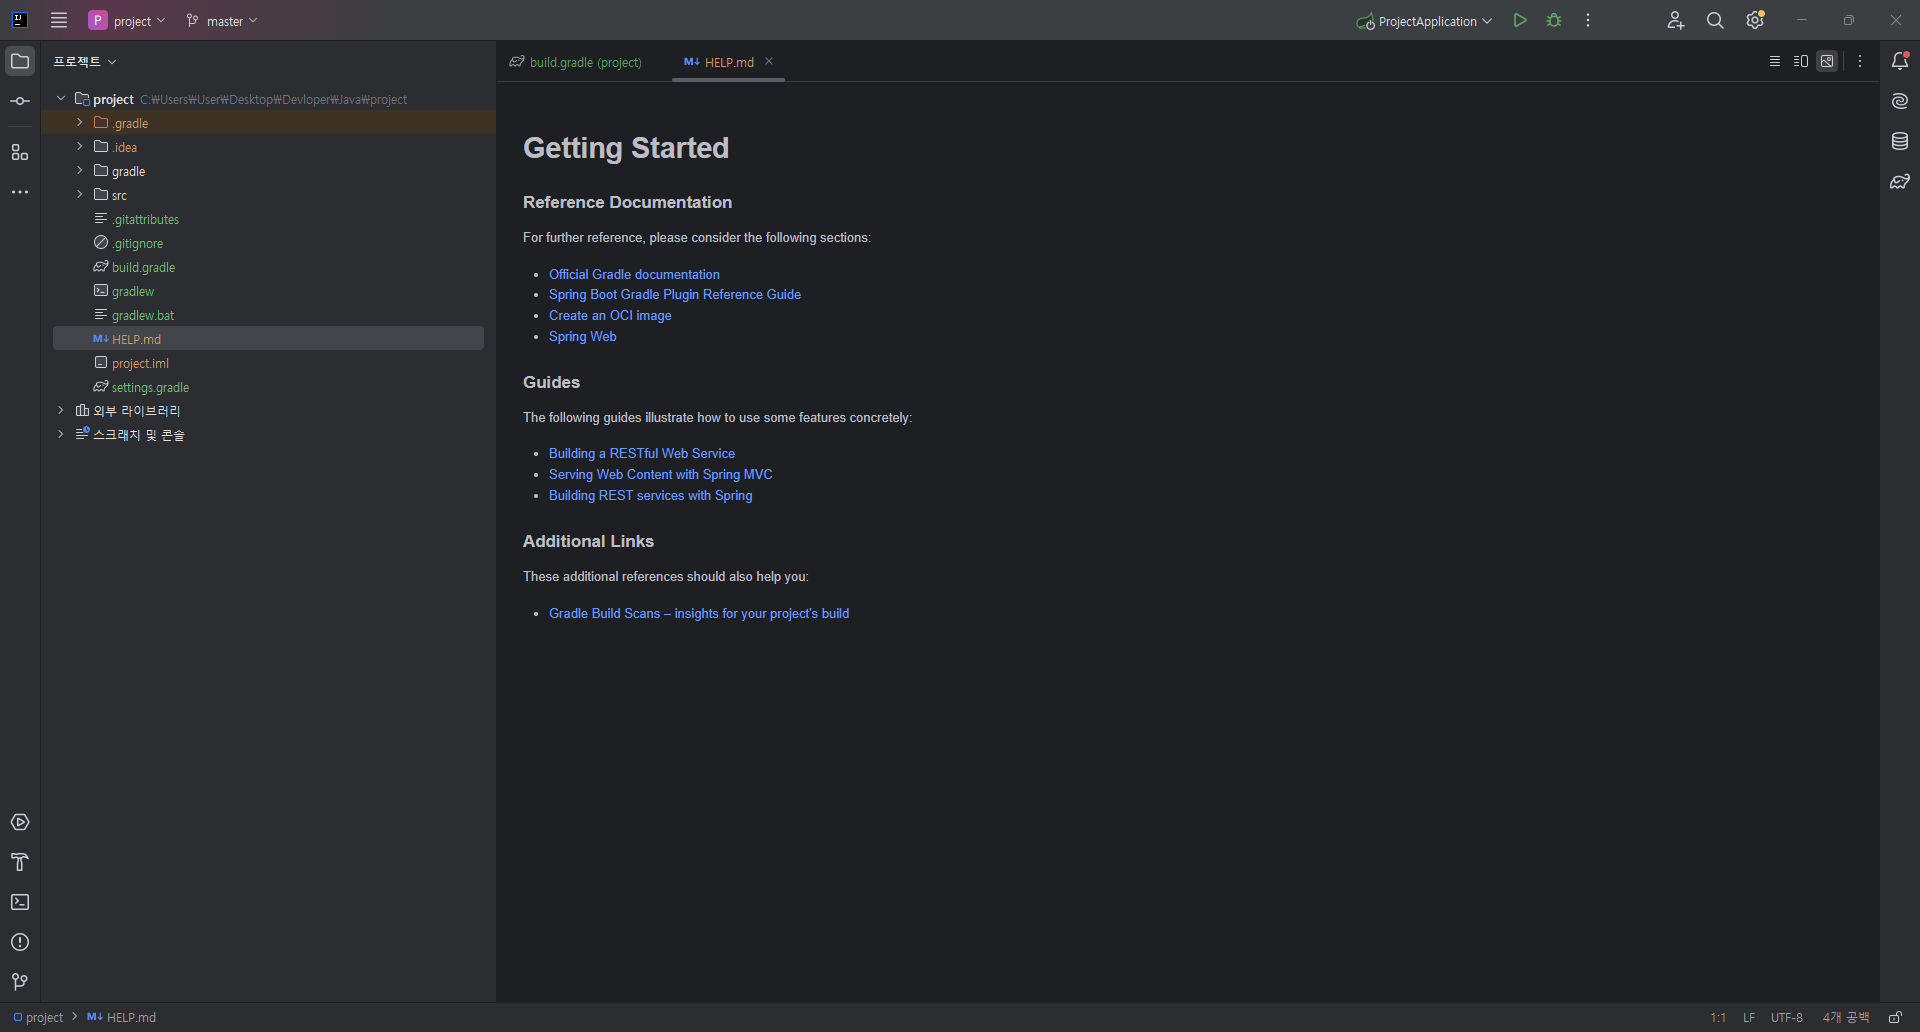
Task: Open the ProjectApplication run configuration dropdown
Action: click(1424, 21)
